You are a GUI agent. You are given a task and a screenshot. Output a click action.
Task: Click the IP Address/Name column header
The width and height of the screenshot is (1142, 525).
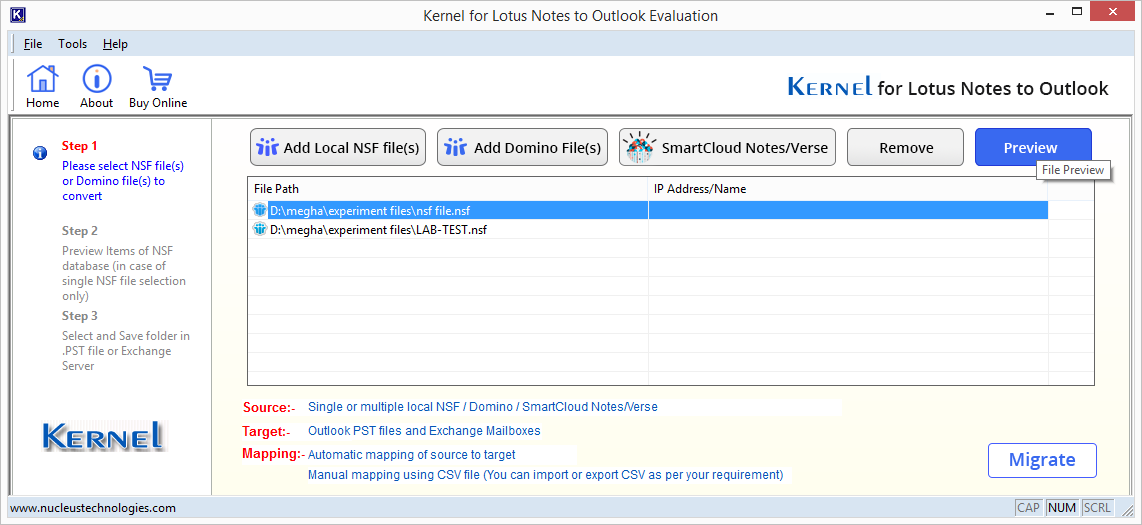(848, 189)
